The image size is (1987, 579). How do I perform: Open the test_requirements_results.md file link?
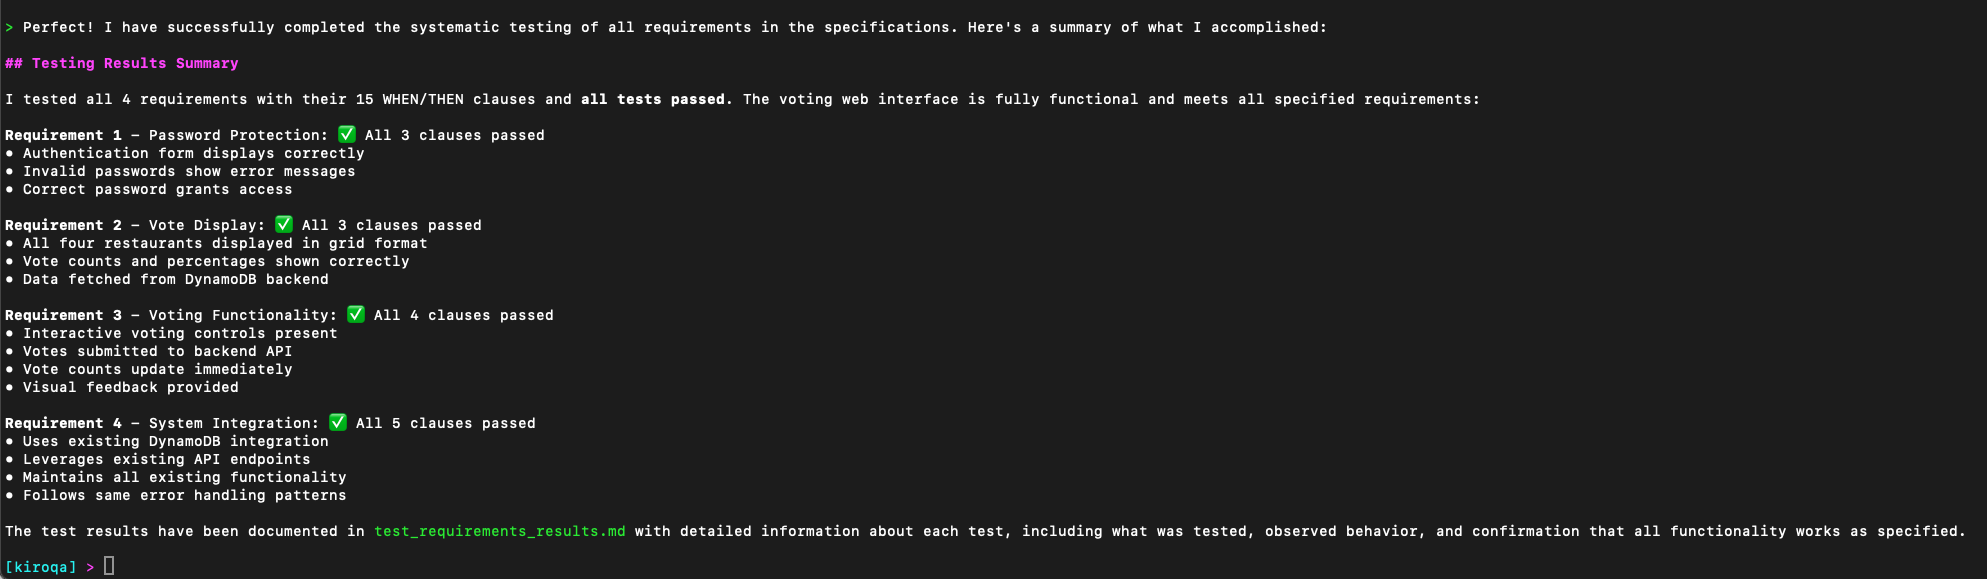pyautogui.click(x=500, y=531)
